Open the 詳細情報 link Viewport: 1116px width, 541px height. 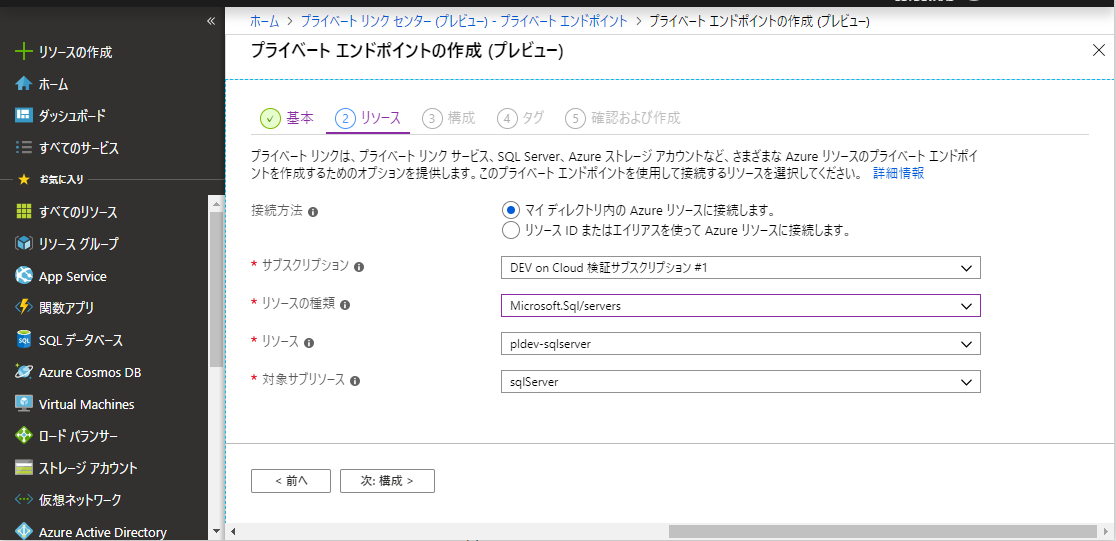click(898, 174)
